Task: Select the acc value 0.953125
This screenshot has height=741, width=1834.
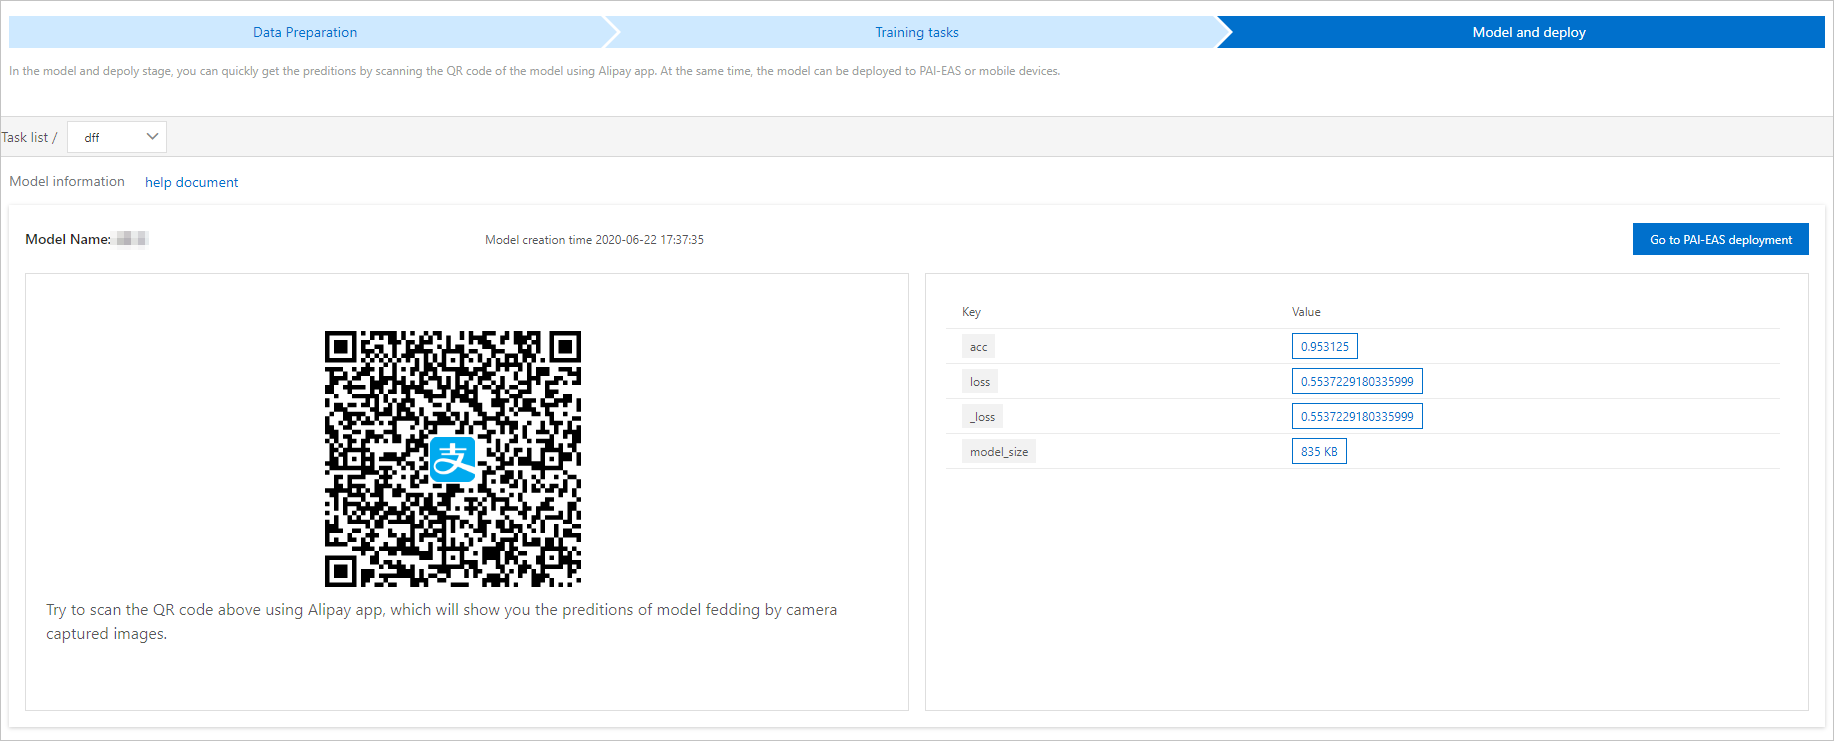Action: point(1324,346)
